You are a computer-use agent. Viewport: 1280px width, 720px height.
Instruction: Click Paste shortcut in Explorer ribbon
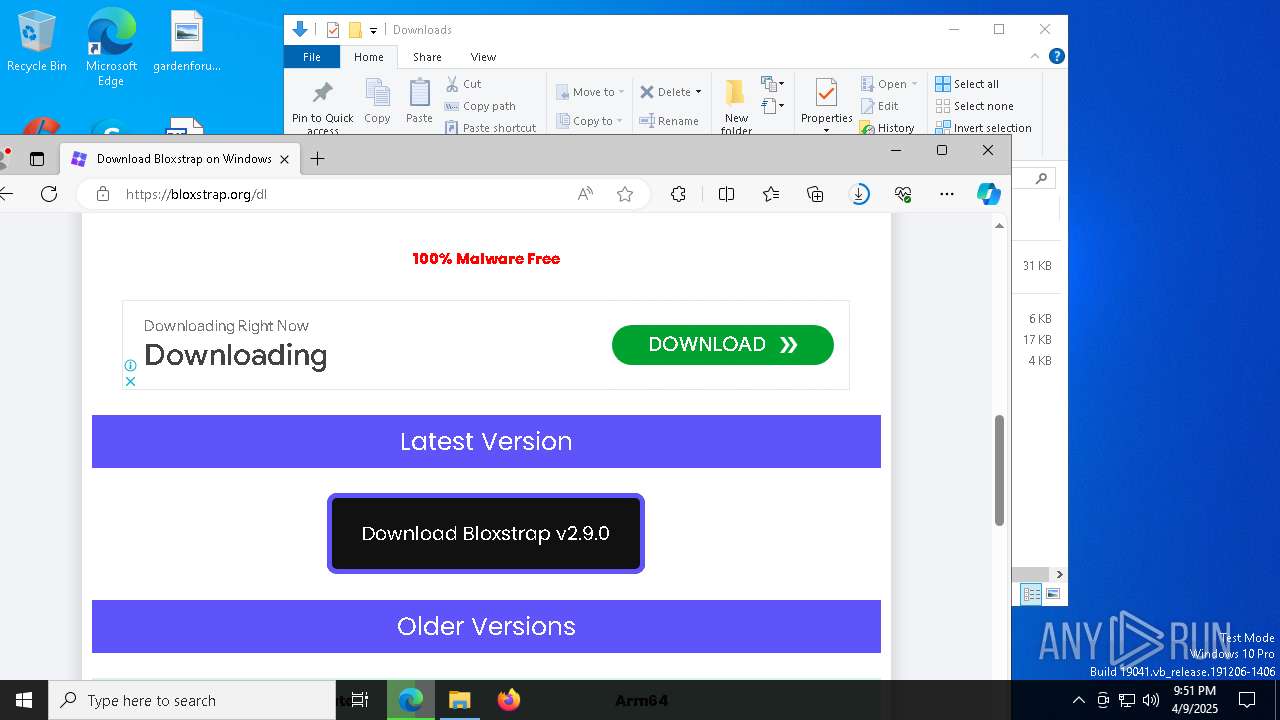point(490,128)
